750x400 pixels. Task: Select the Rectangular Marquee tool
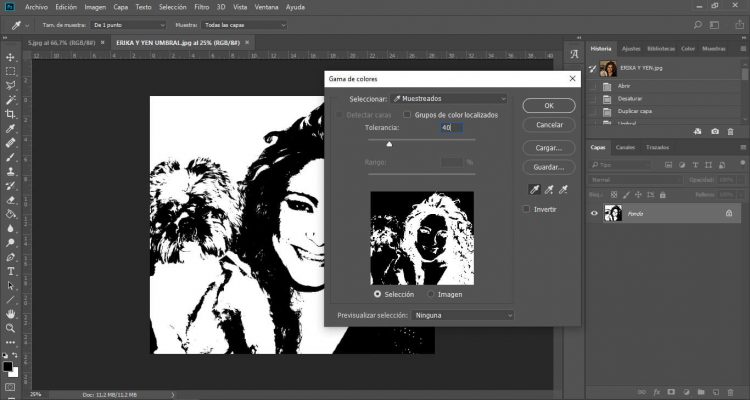click(10, 71)
